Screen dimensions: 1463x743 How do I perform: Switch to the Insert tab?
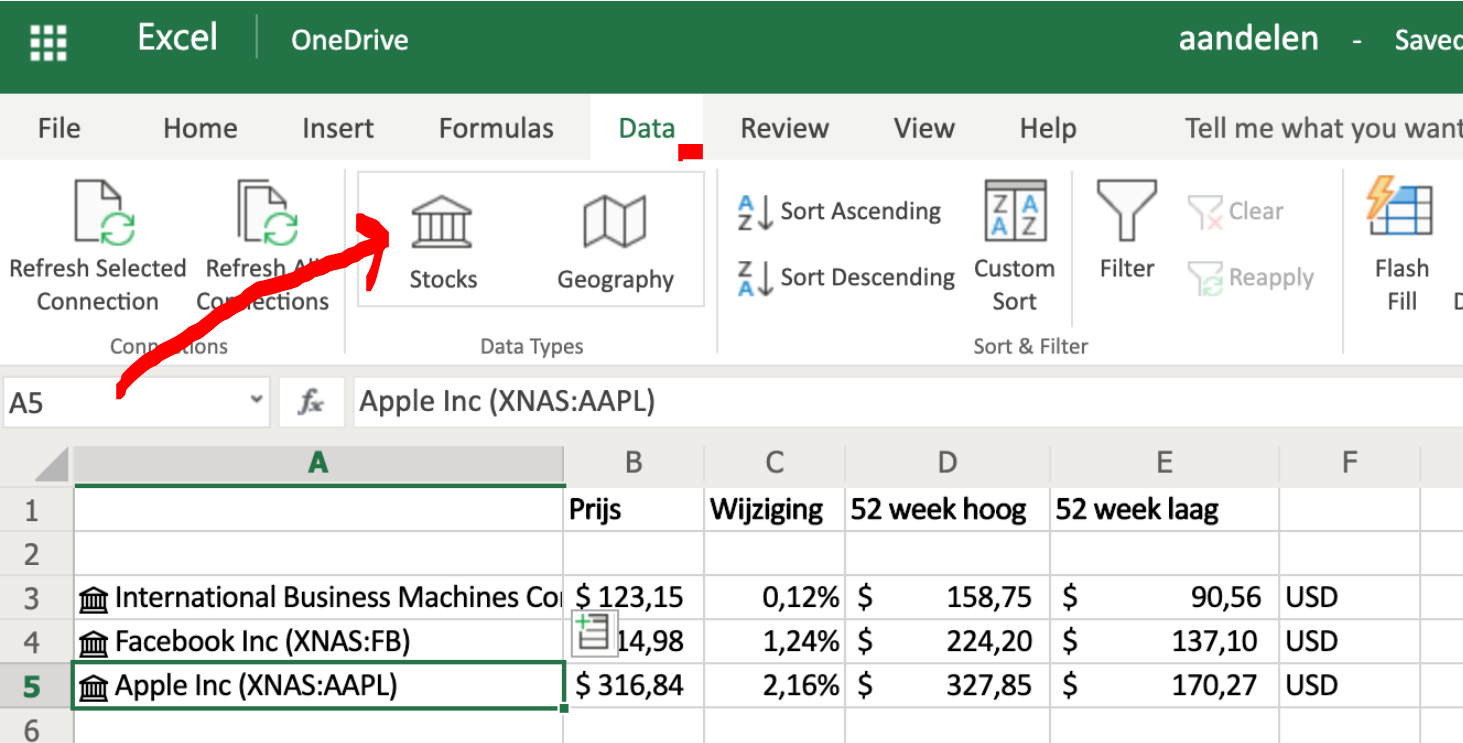pos(338,128)
